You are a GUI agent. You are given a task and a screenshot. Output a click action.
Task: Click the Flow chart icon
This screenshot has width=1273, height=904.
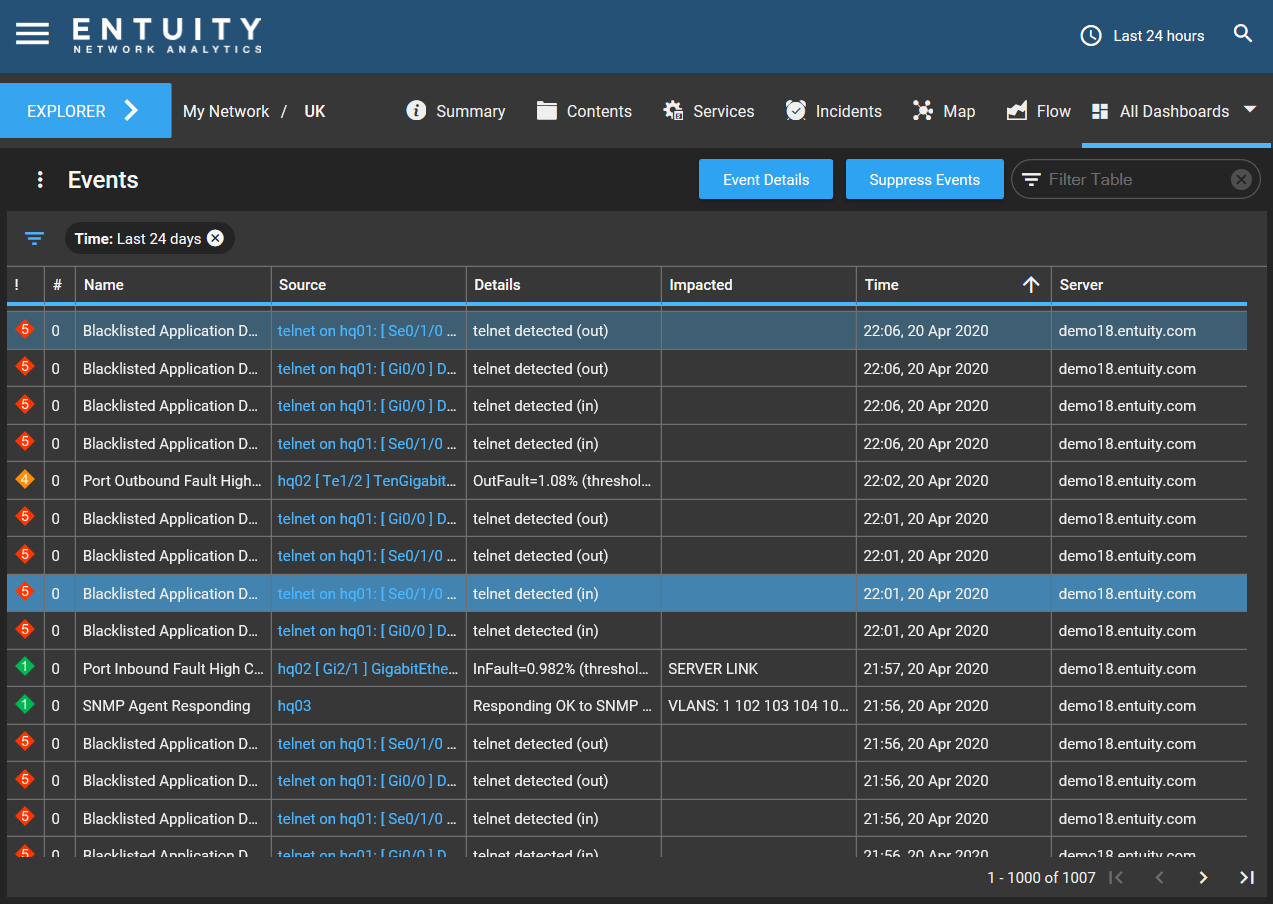[x=1017, y=110]
